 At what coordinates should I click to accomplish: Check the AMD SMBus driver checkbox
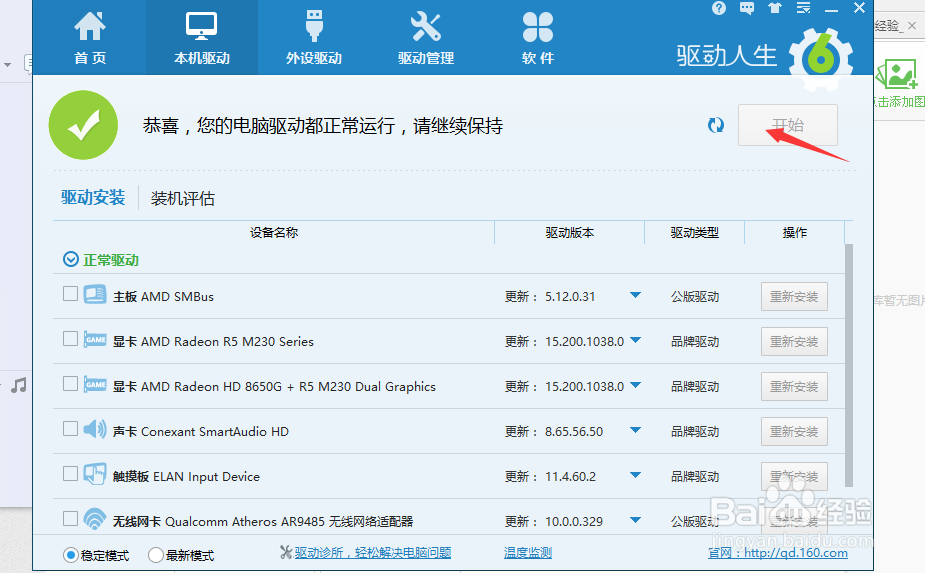pos(70,293)
